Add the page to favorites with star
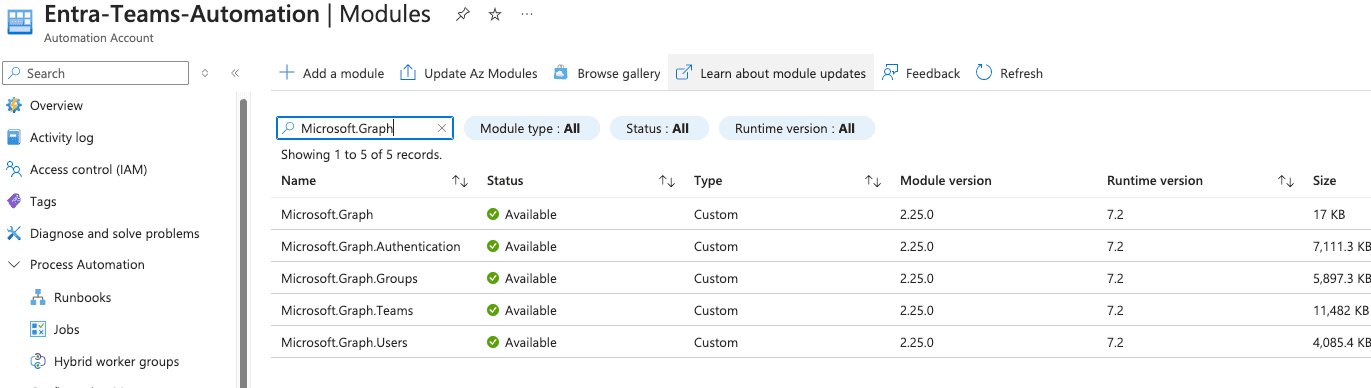Image resolution: width=1371 pixels, height=388 pixels. [495, 15]
